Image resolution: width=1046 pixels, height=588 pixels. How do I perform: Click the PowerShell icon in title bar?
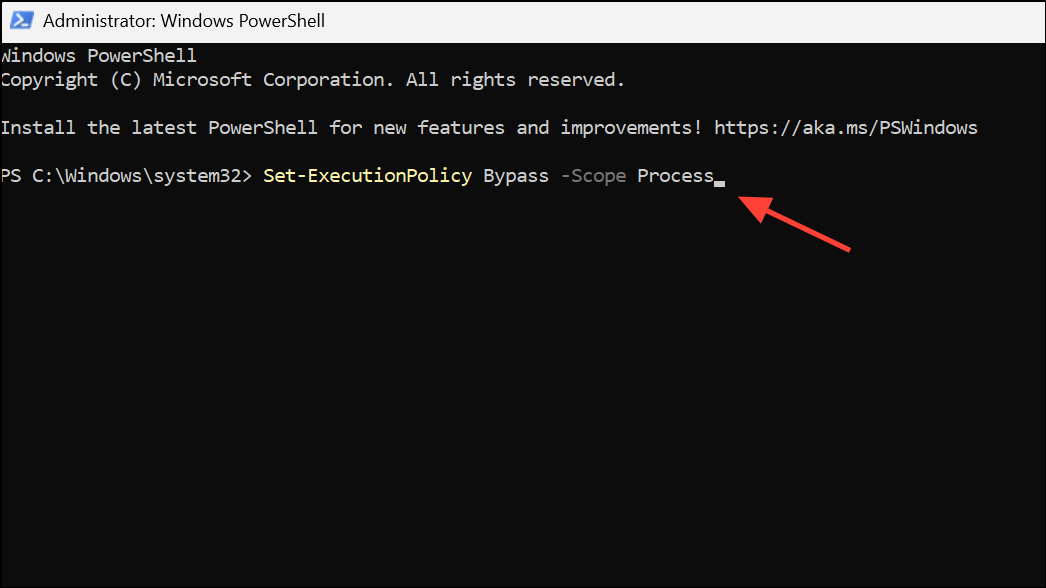(21, 21)
